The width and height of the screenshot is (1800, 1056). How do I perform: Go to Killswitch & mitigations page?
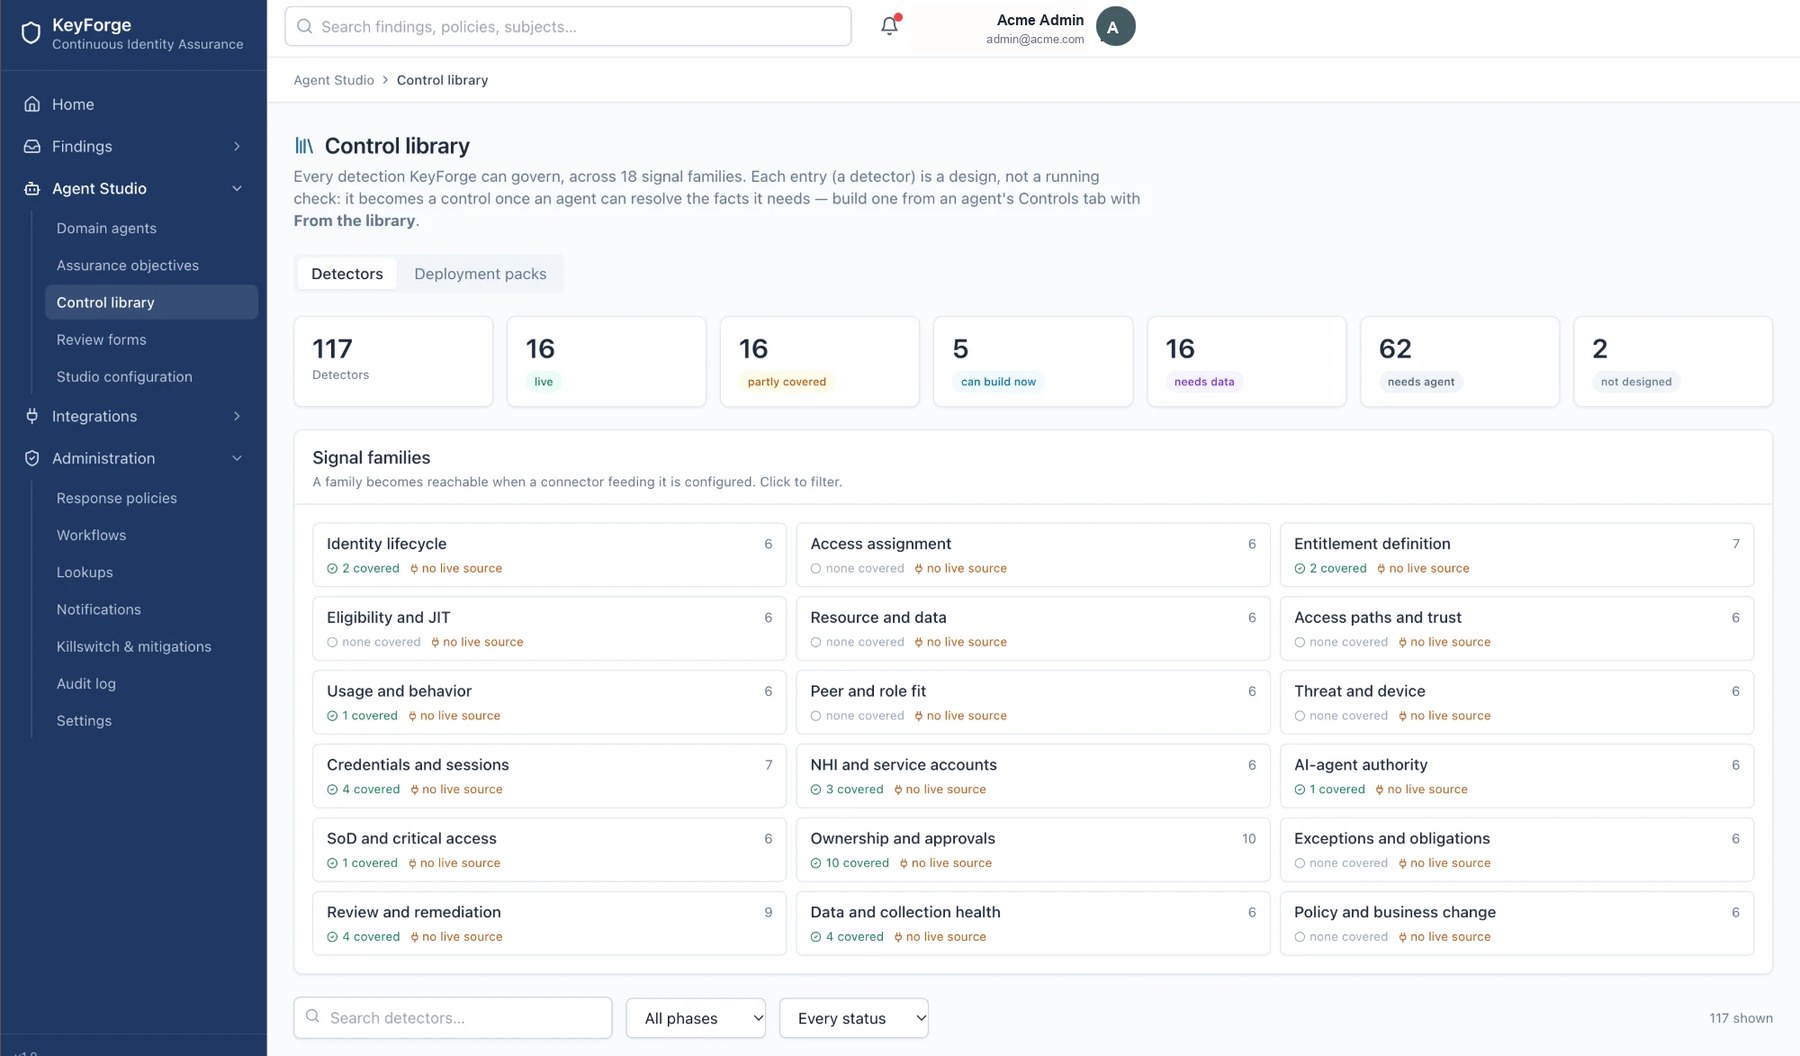coord(151,646)
